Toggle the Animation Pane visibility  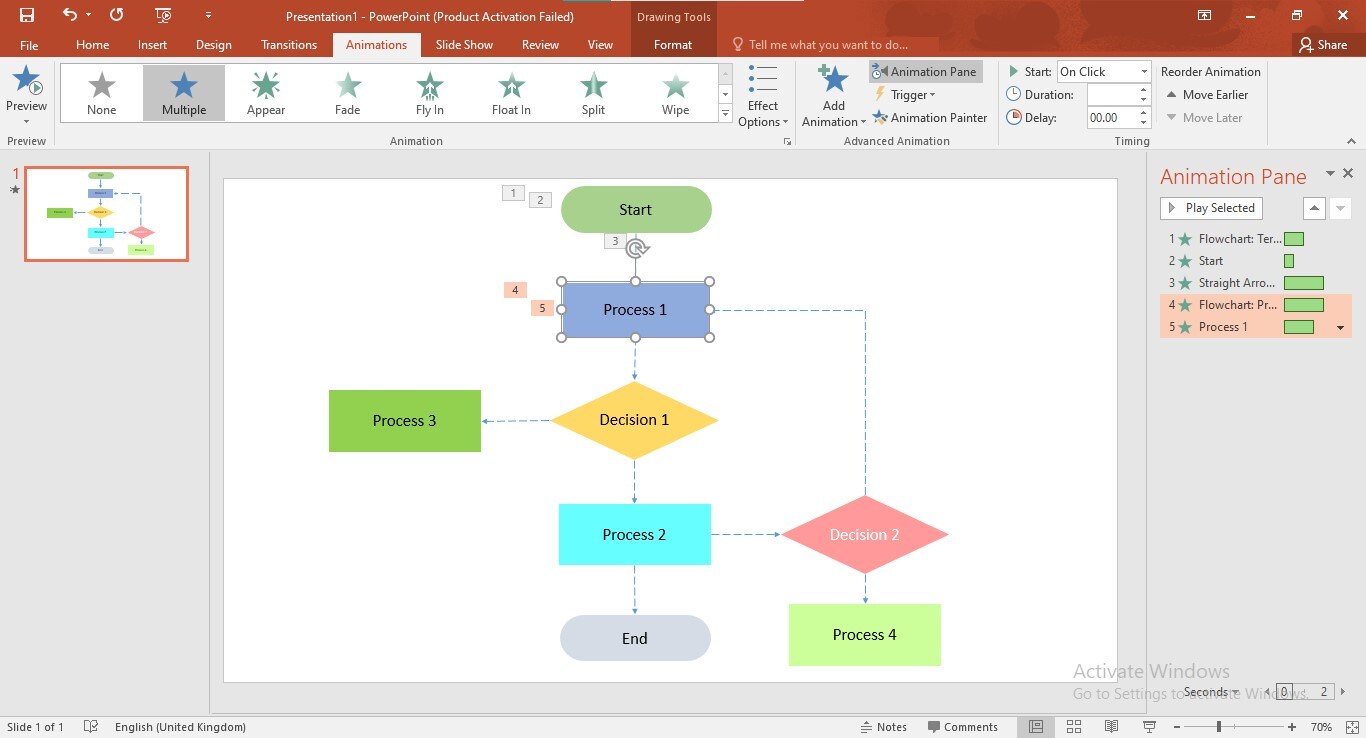click(x=925, y=71)
